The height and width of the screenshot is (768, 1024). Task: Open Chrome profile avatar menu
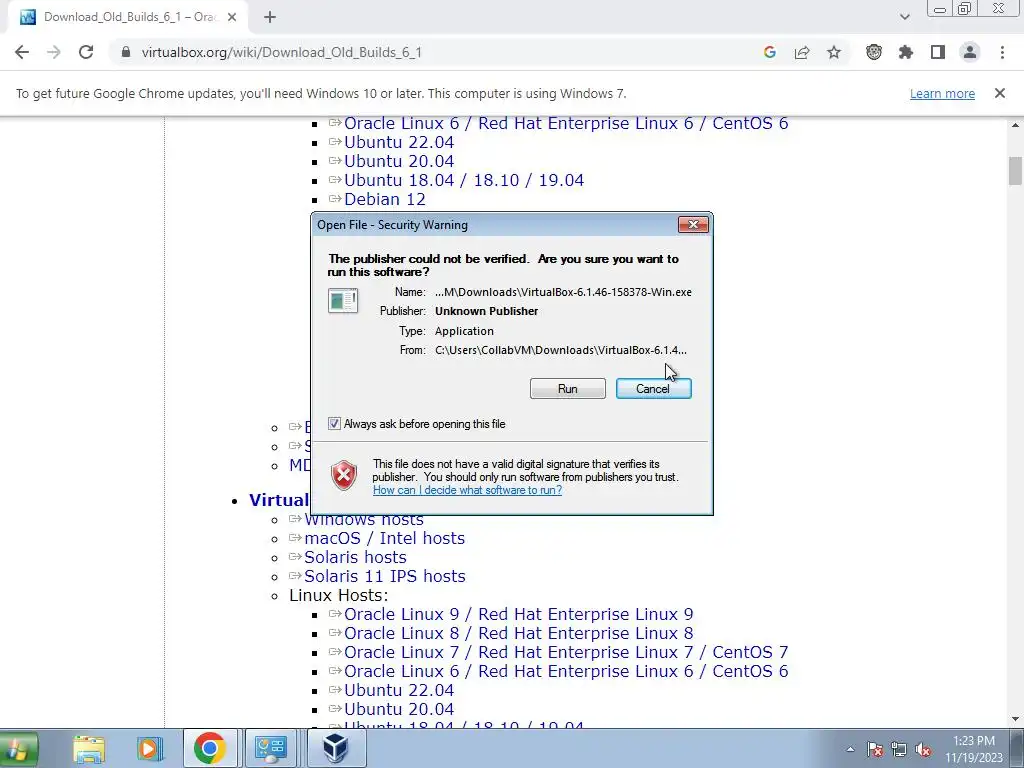tap(970, 52)
